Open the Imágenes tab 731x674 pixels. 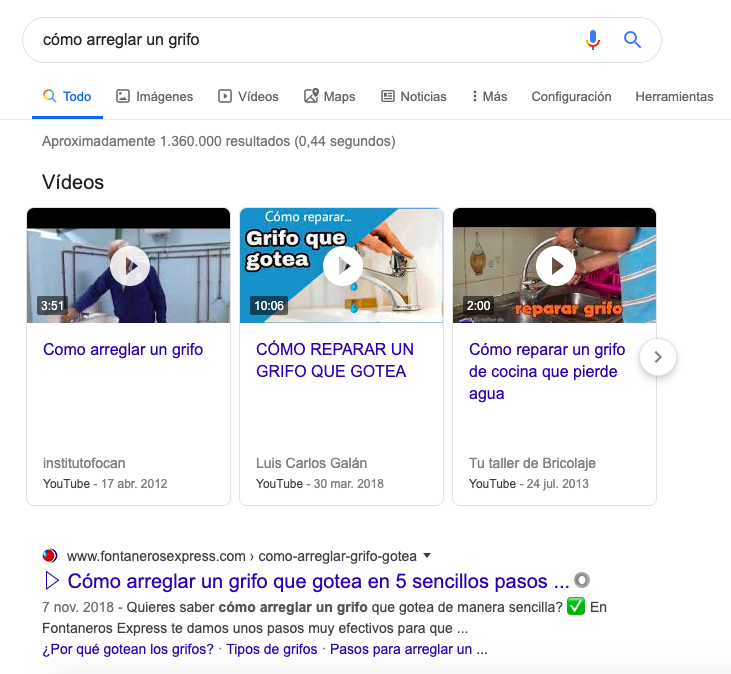point(154,97)
